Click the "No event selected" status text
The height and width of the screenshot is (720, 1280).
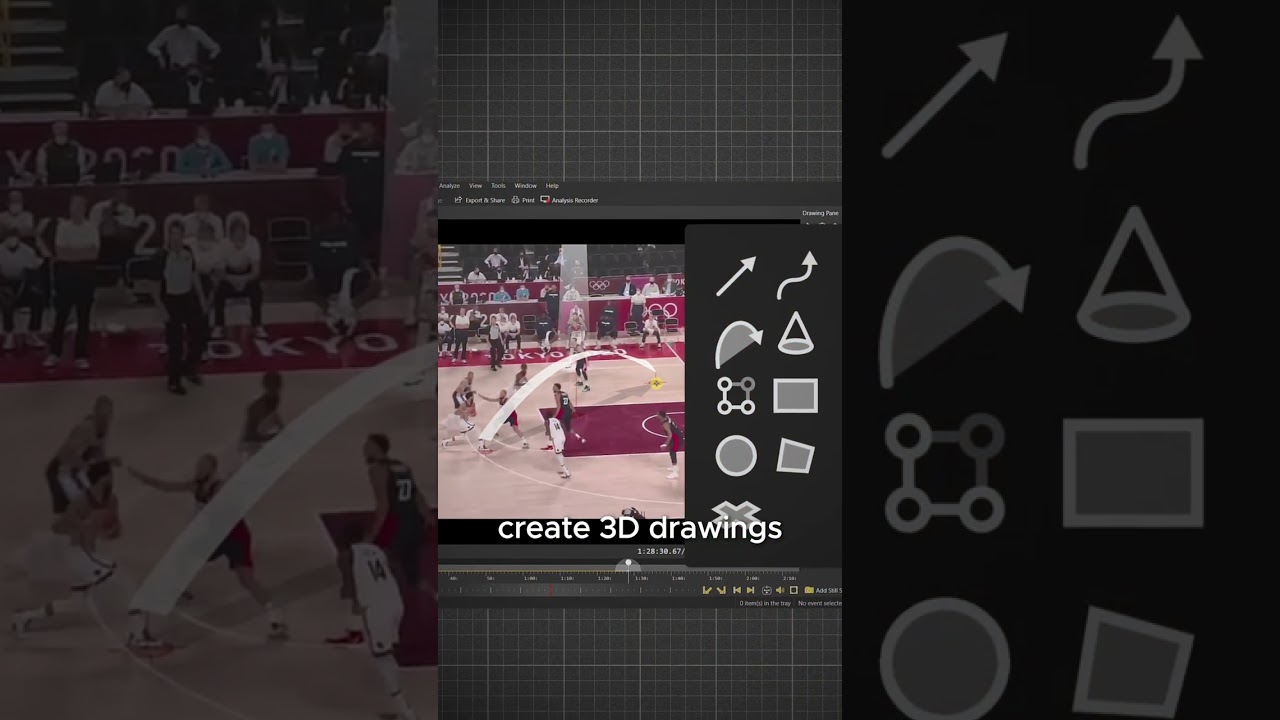pos(820,603)
